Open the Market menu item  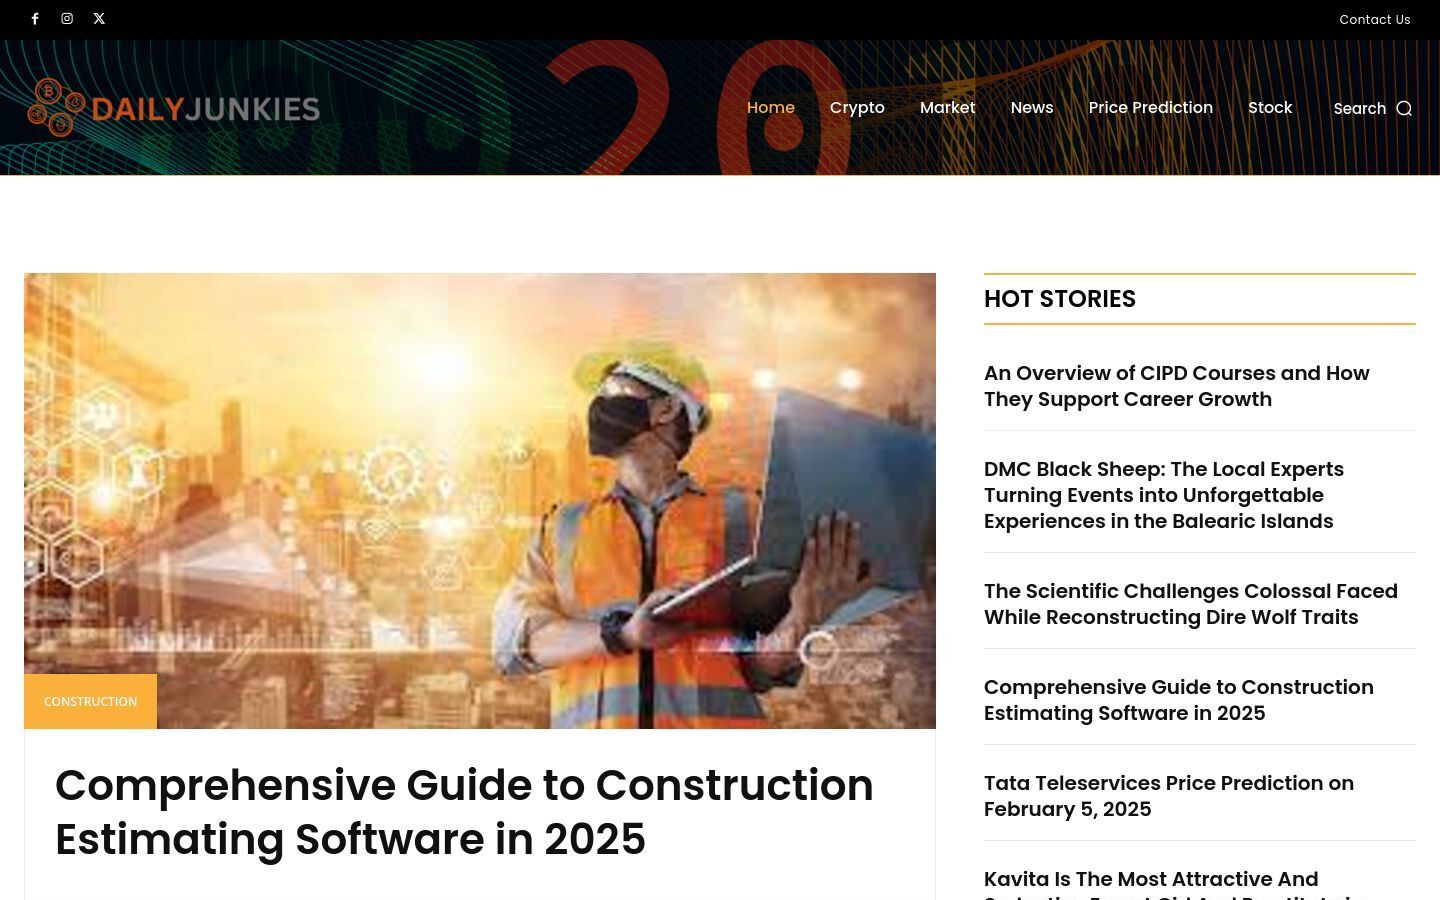947,107
